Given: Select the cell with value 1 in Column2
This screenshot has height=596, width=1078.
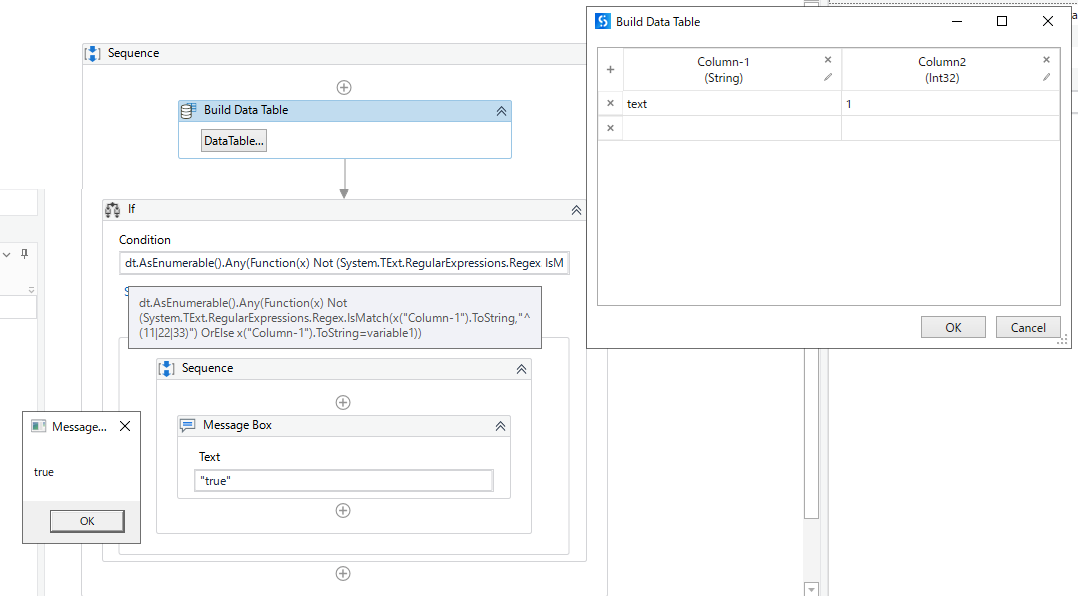Looking at the screenshot, I should [x=950, y=104].
